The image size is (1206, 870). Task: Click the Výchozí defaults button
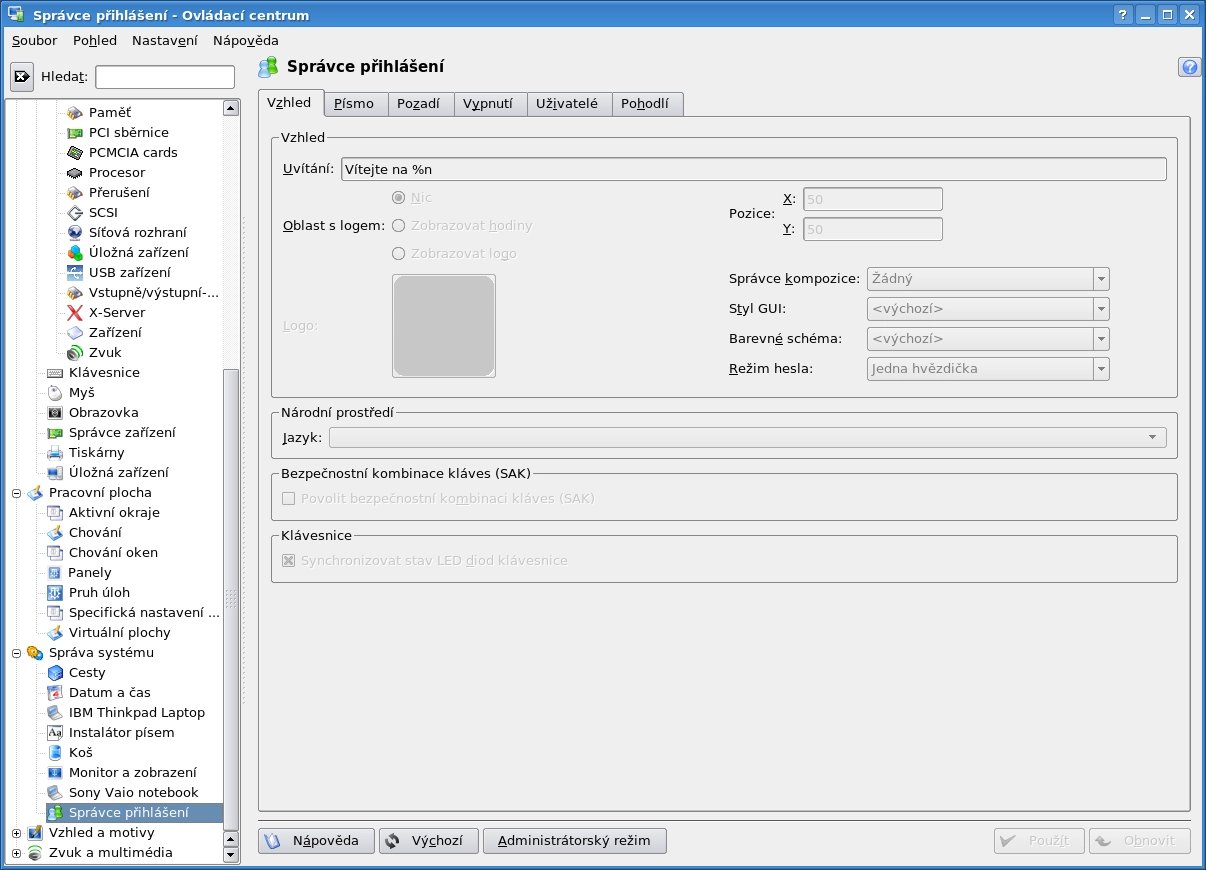point(428,841)
